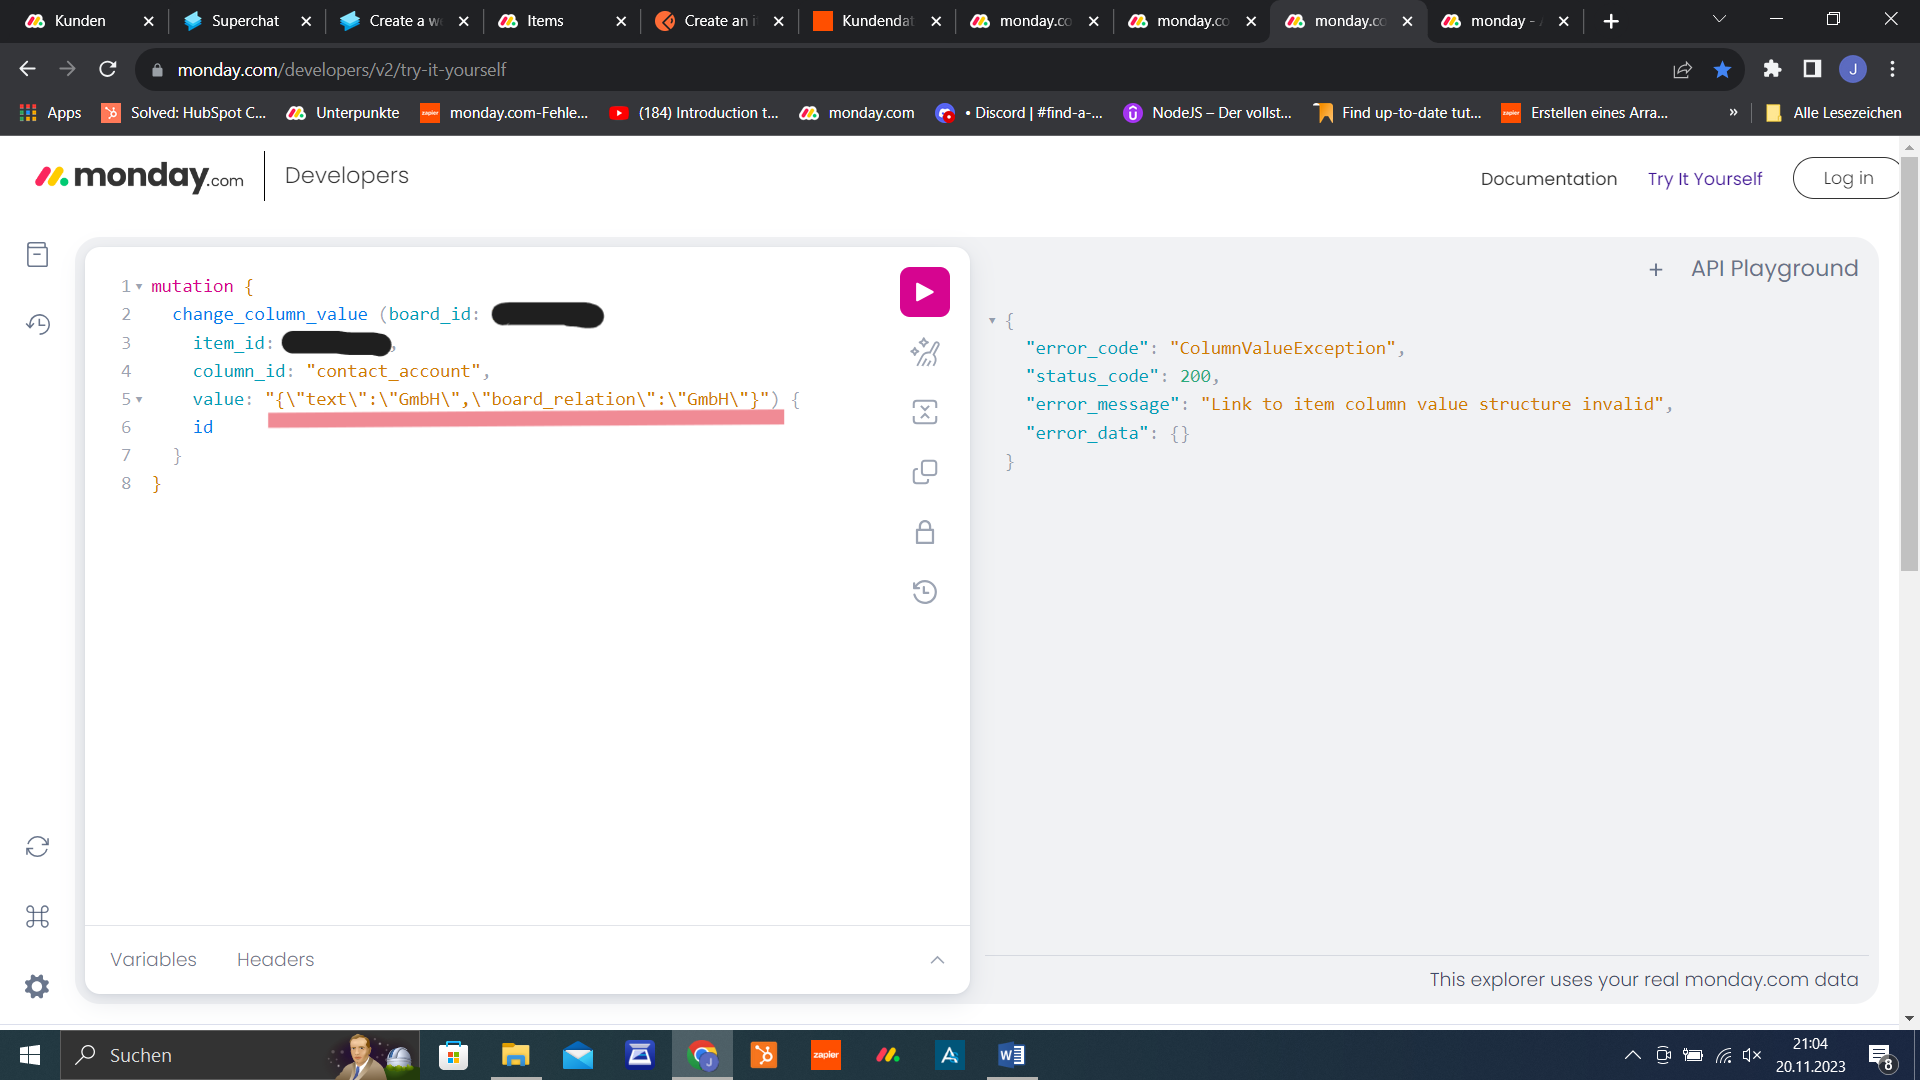Image resolution: width=1920 pixels, height=1080 pixels.
Task: Open playground settings gear icon
Action: pos(37,986)
